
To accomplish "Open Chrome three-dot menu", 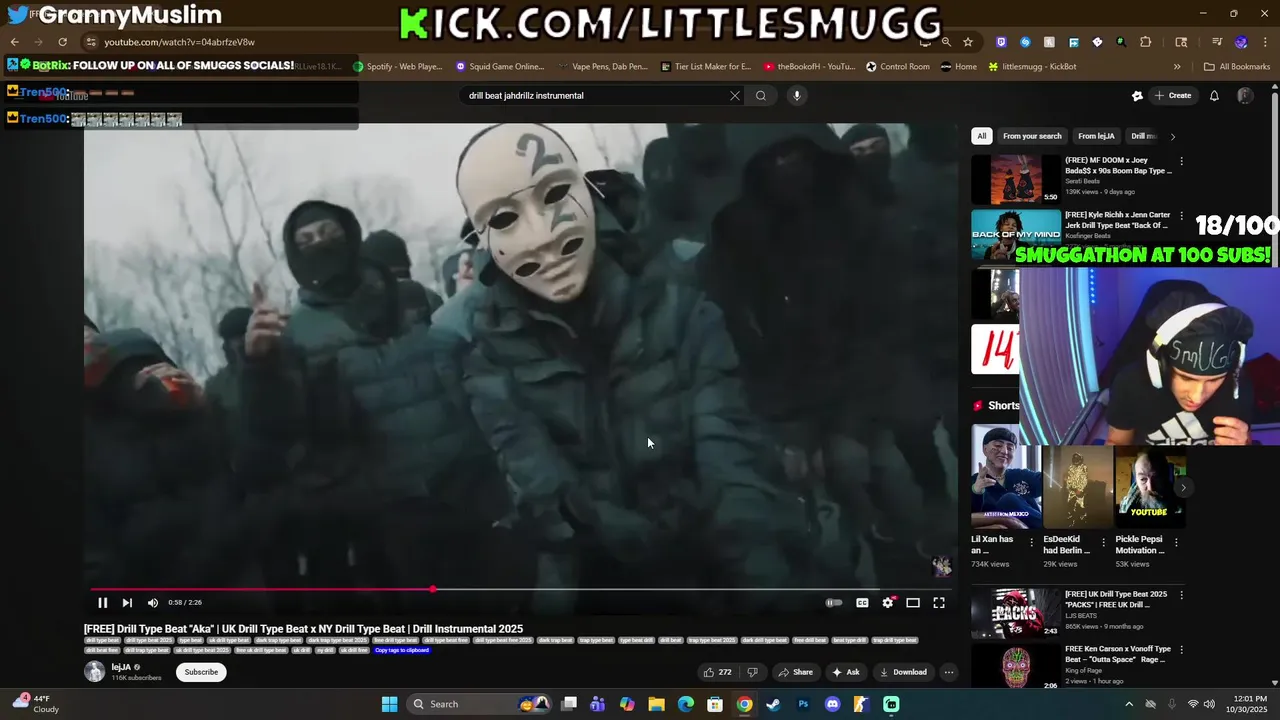I will [x=1265, y=42].
